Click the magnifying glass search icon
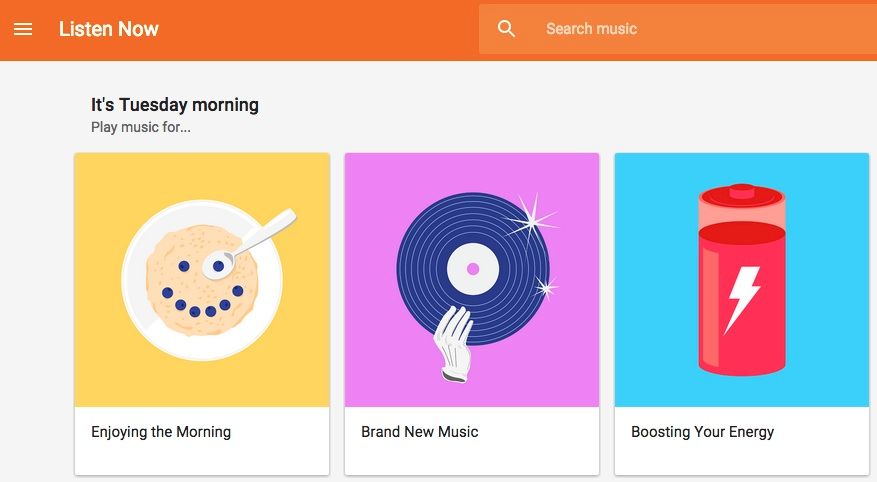Viewport: 877px width, 482px height. pos(506,29)
